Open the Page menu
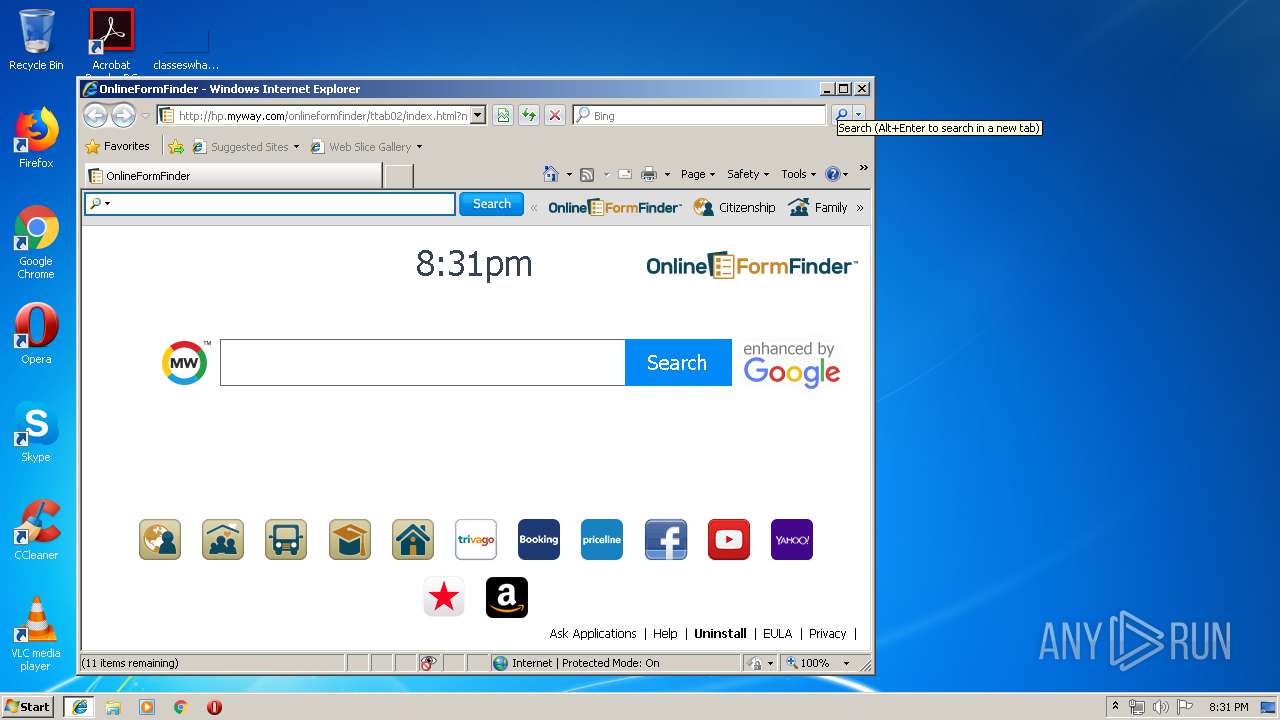1280x720 pixels. pos(697,174)
